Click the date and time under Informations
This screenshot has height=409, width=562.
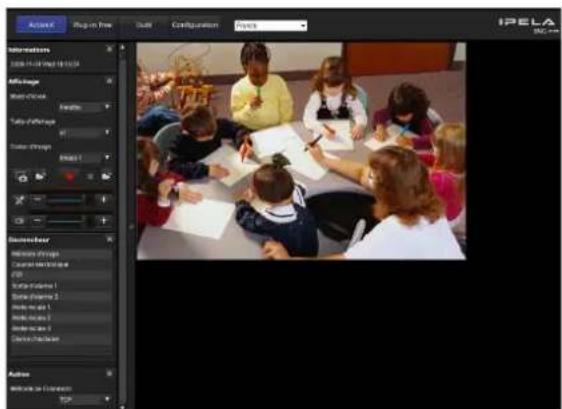(45, 64)
